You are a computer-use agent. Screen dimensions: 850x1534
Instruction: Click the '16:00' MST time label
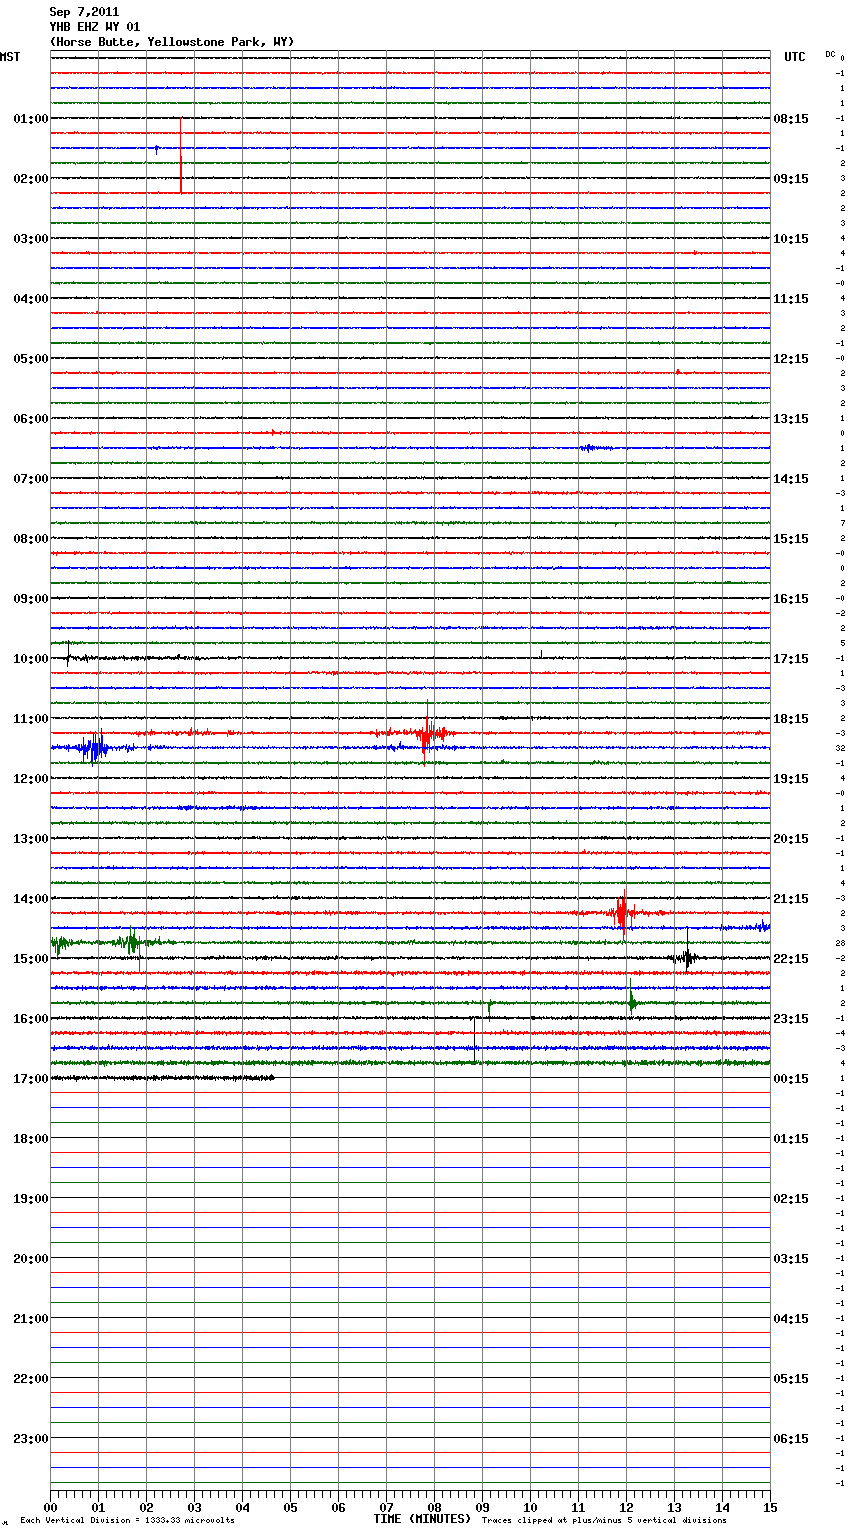(x=31, y=1019)
